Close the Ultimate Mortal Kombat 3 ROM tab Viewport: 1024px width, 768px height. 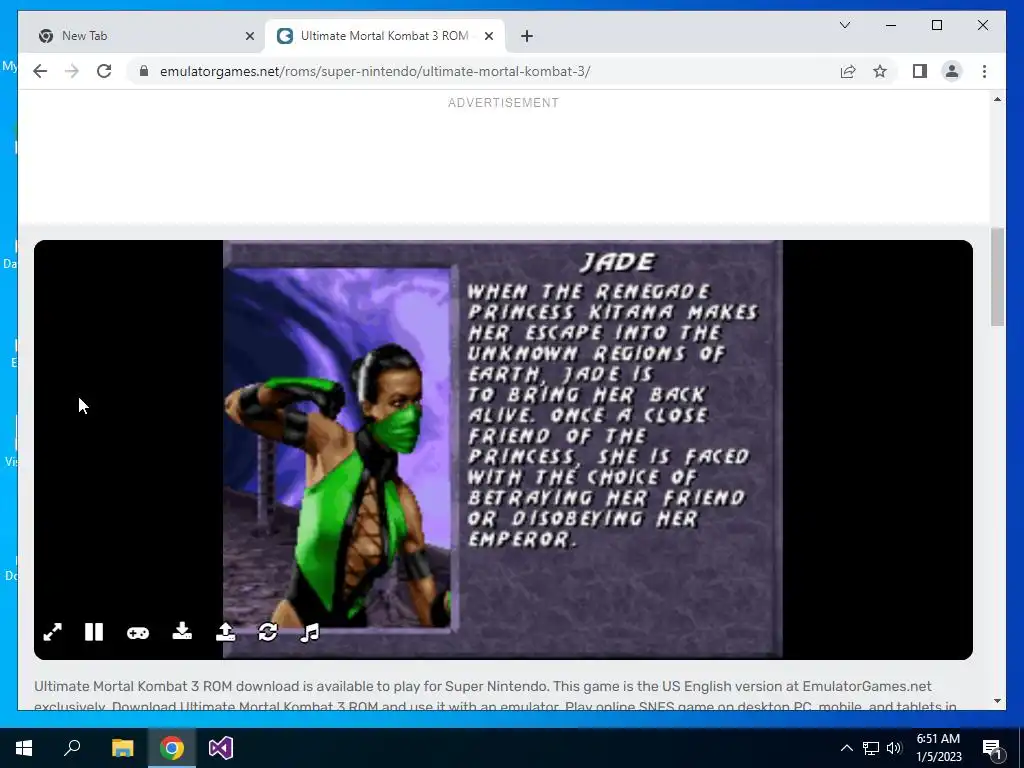tap(489, 36)
